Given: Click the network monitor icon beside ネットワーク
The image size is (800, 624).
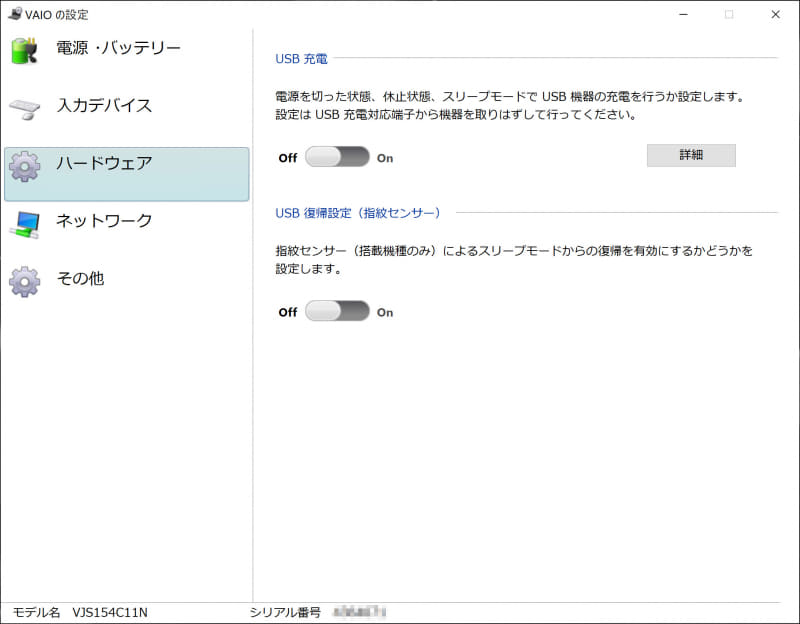Looking at the screenshot, I should pos(27,221).
